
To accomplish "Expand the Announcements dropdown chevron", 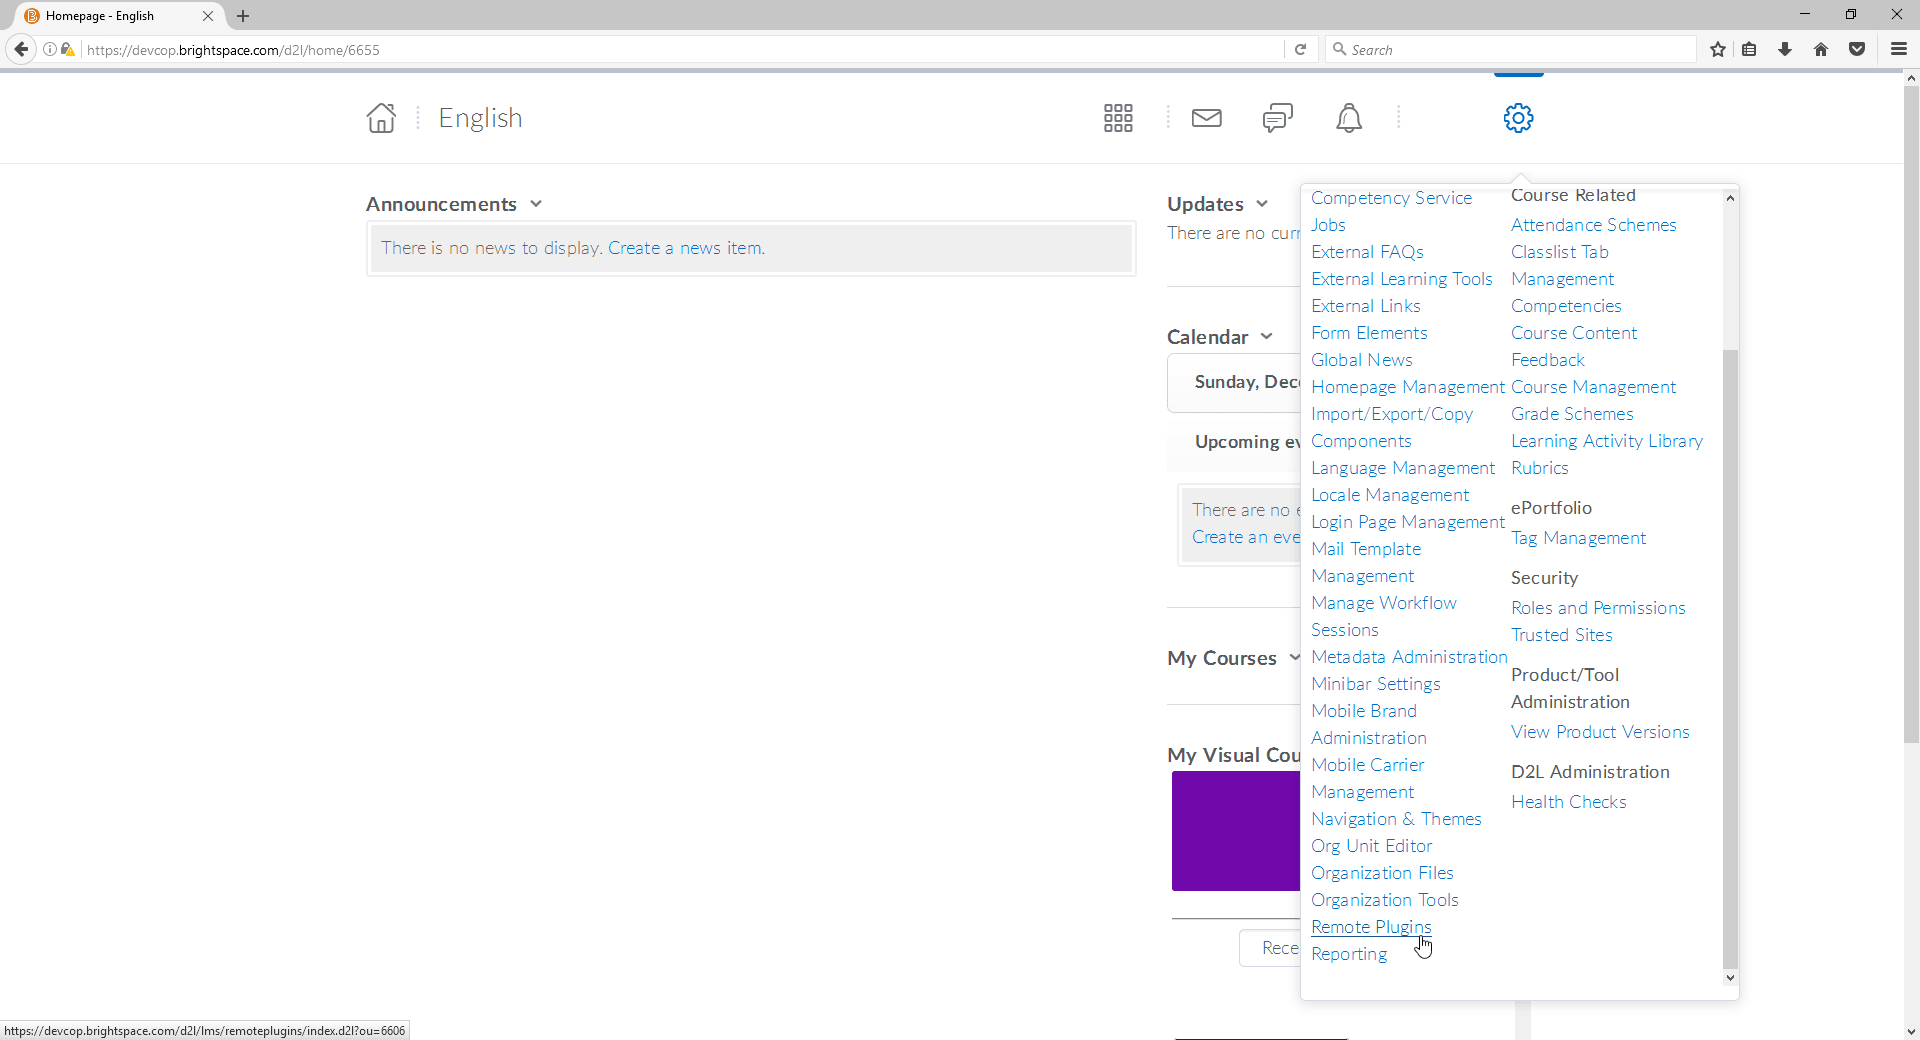I will pos(536,203).
